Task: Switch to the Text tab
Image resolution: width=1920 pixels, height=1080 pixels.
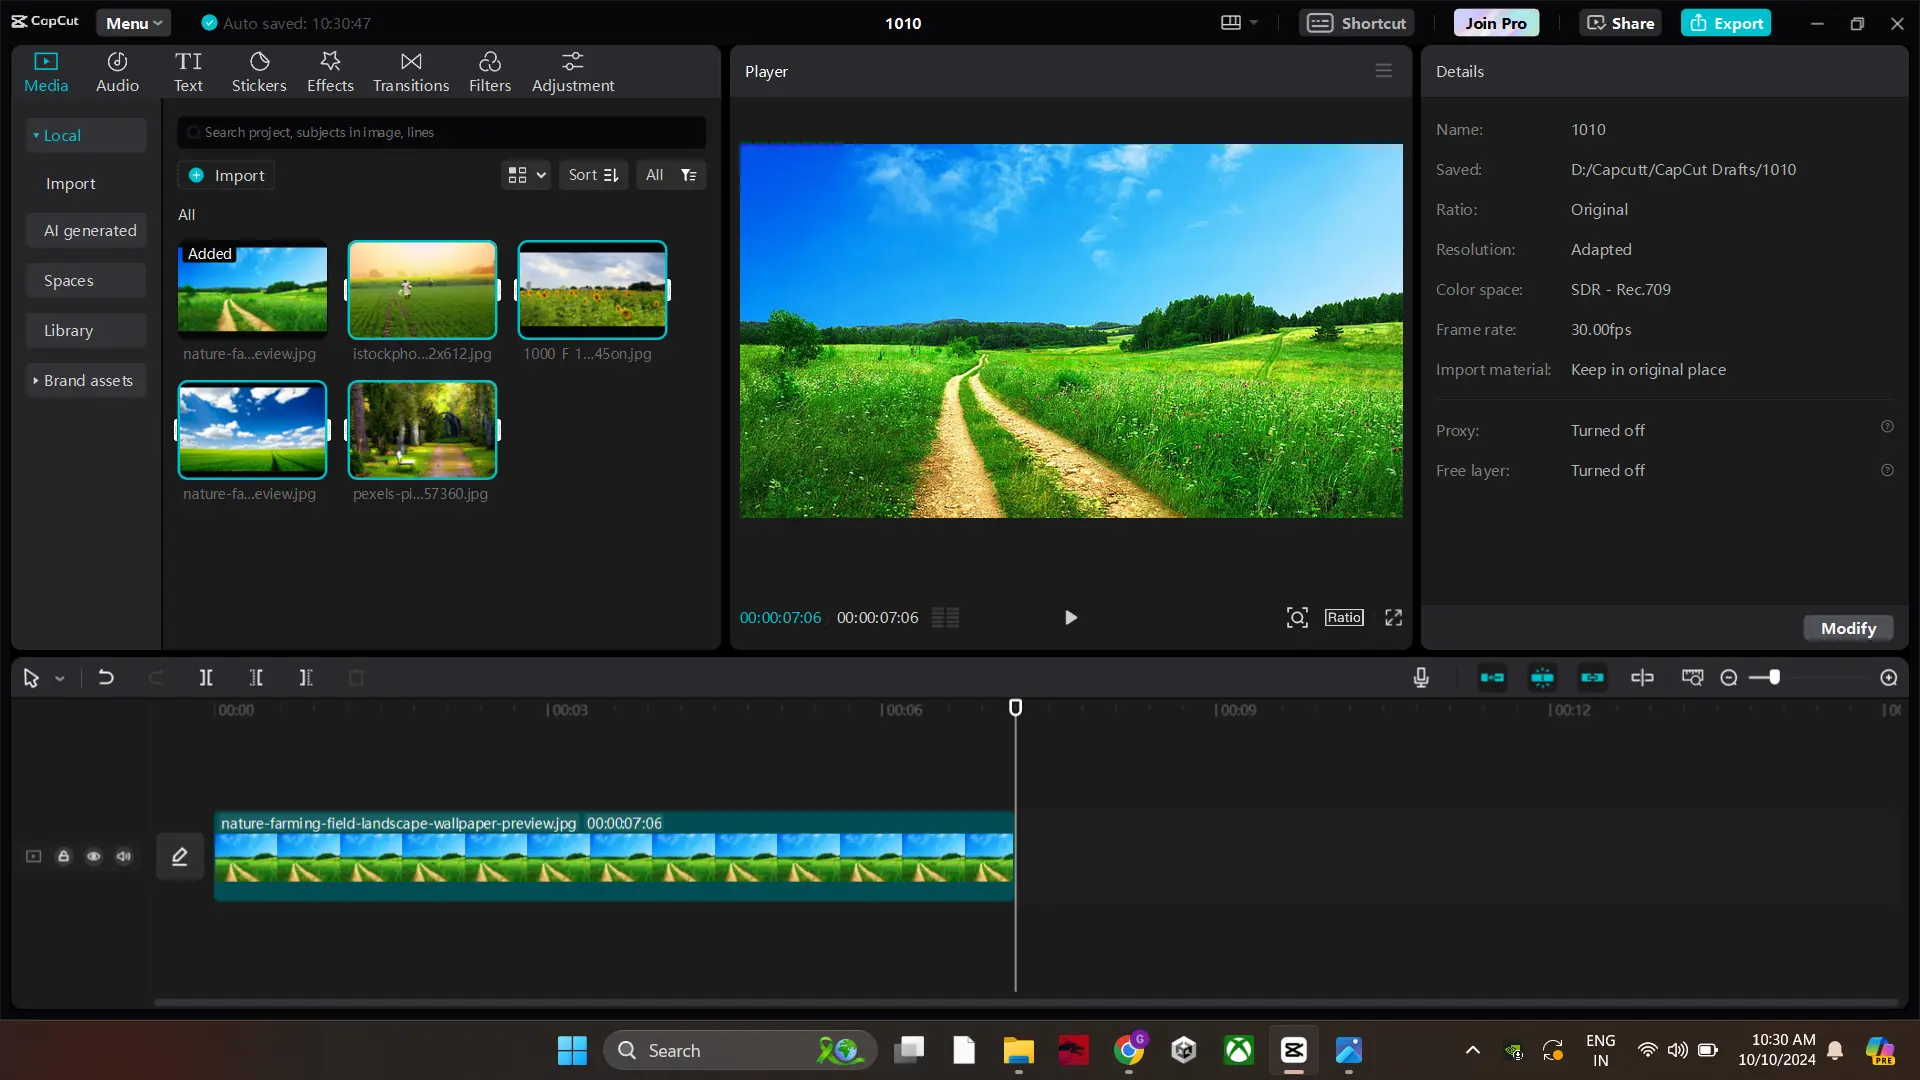Action: (x=188, y=72)
